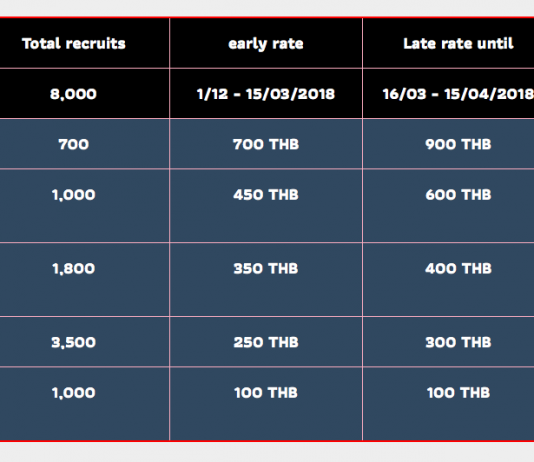Click the 700 THB early rate cell
534x462 pixels.
pos(266,144)
